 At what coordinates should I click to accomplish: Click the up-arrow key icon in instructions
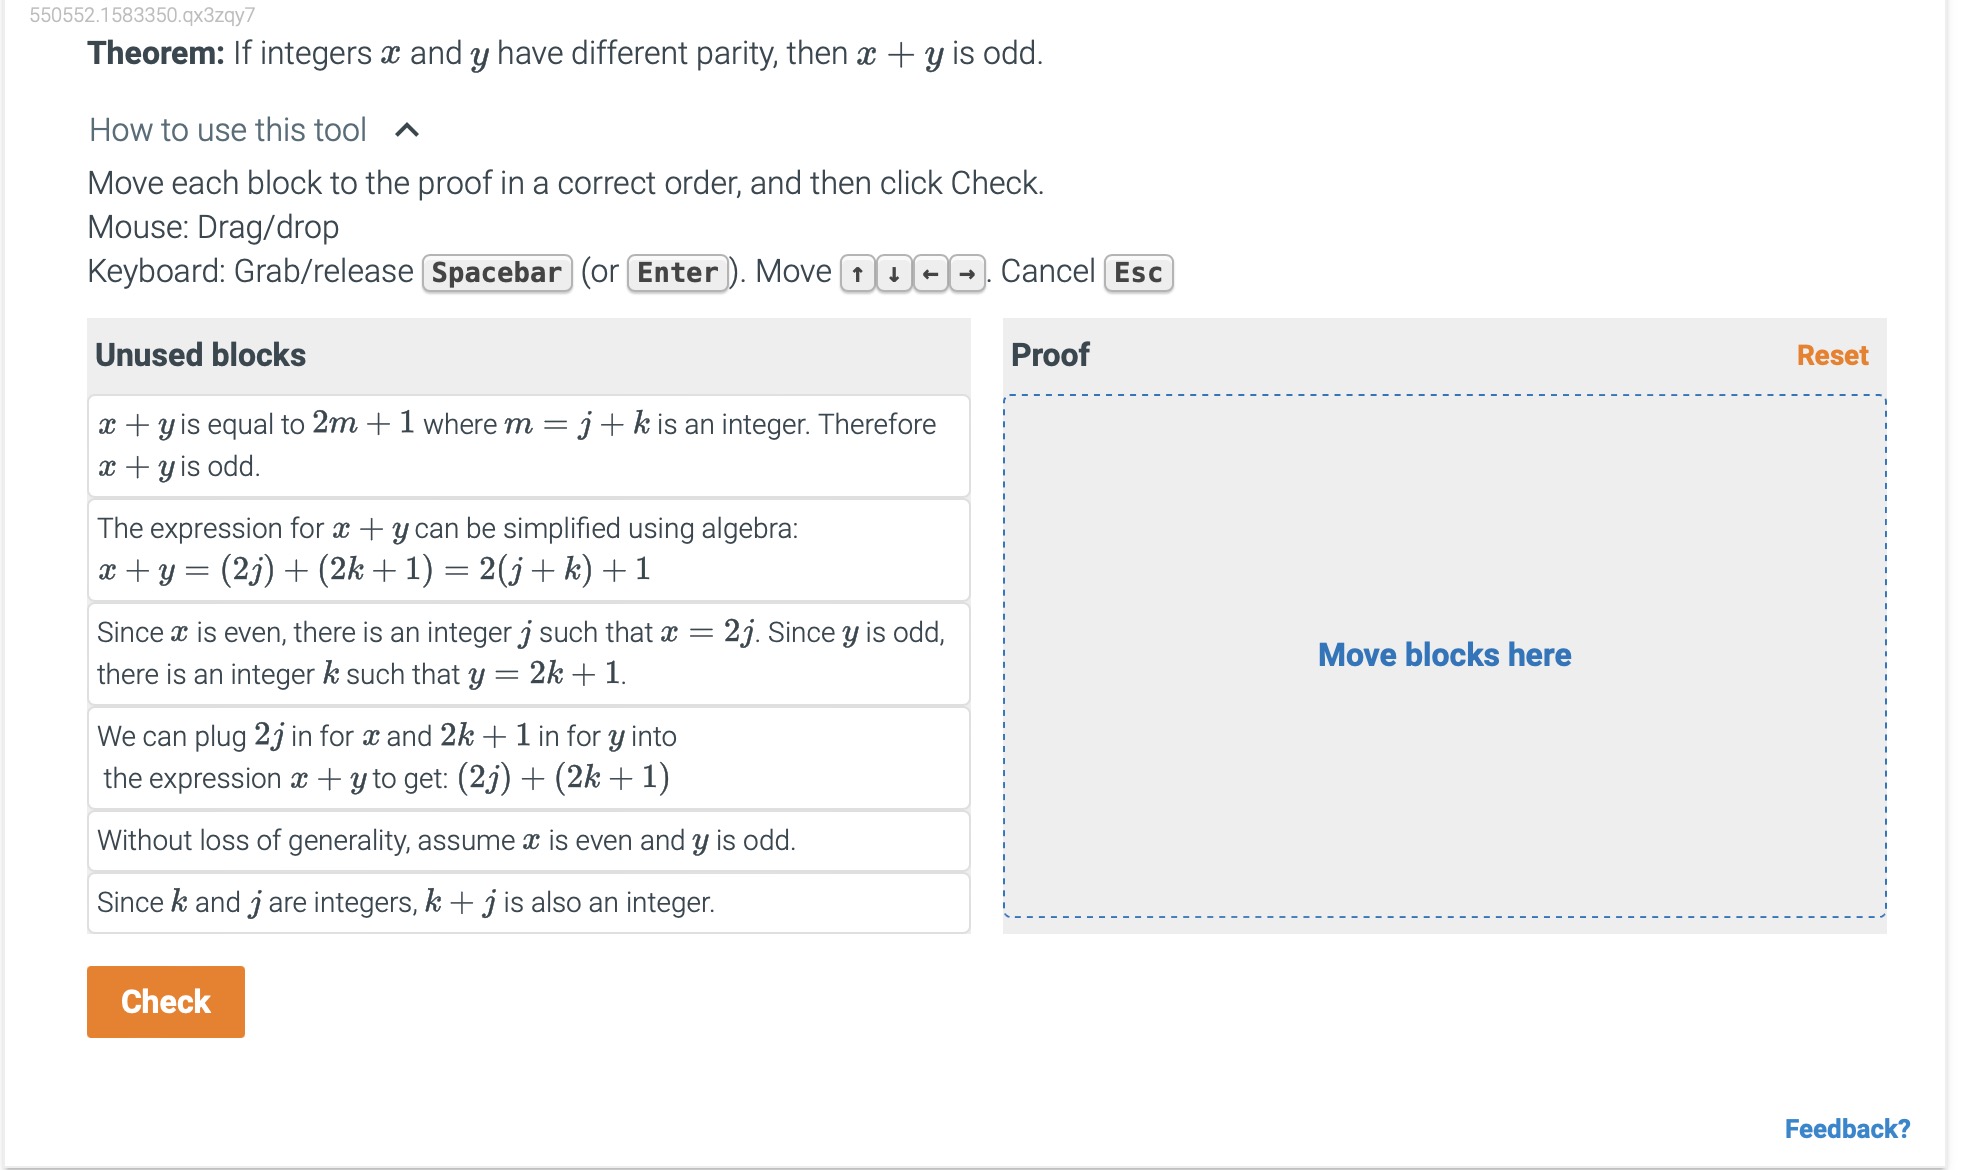click(858, 273)
